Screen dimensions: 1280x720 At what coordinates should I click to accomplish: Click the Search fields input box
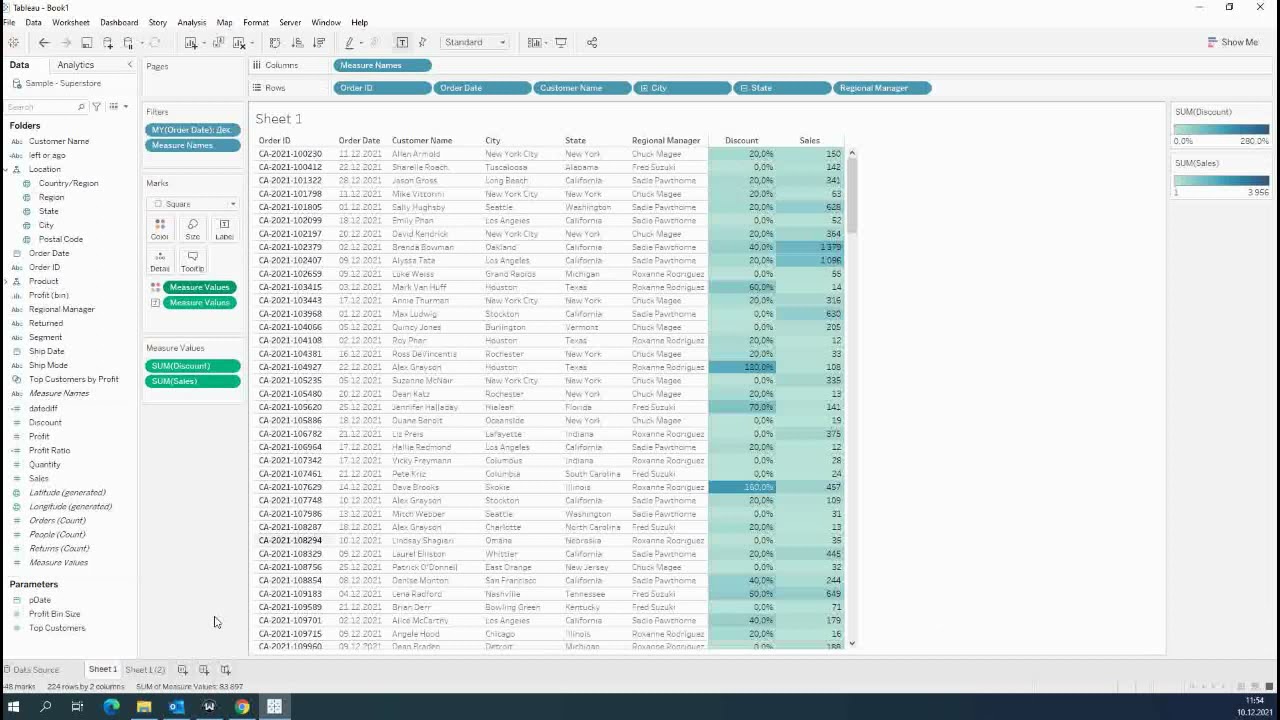pos(46,106)
